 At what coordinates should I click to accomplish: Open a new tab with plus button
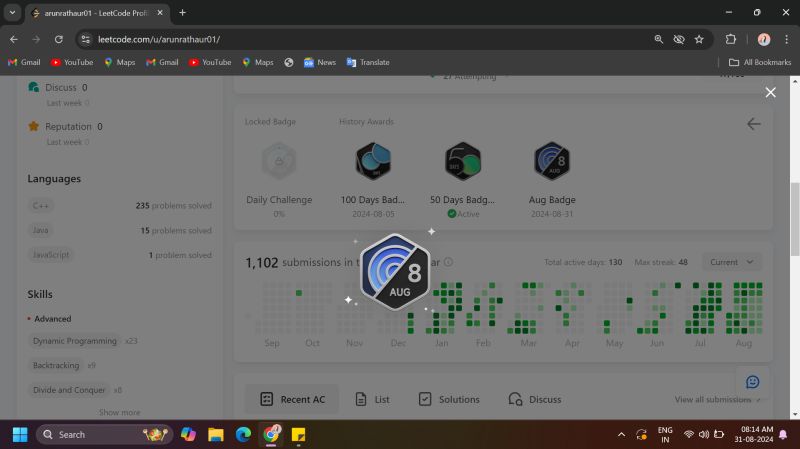(182, 13)
